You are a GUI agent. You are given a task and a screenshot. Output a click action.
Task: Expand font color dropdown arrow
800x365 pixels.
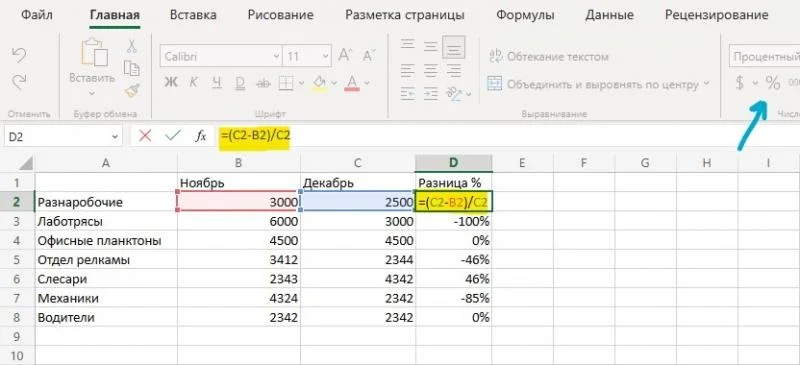pyautogui.click(x=366, y=83)
